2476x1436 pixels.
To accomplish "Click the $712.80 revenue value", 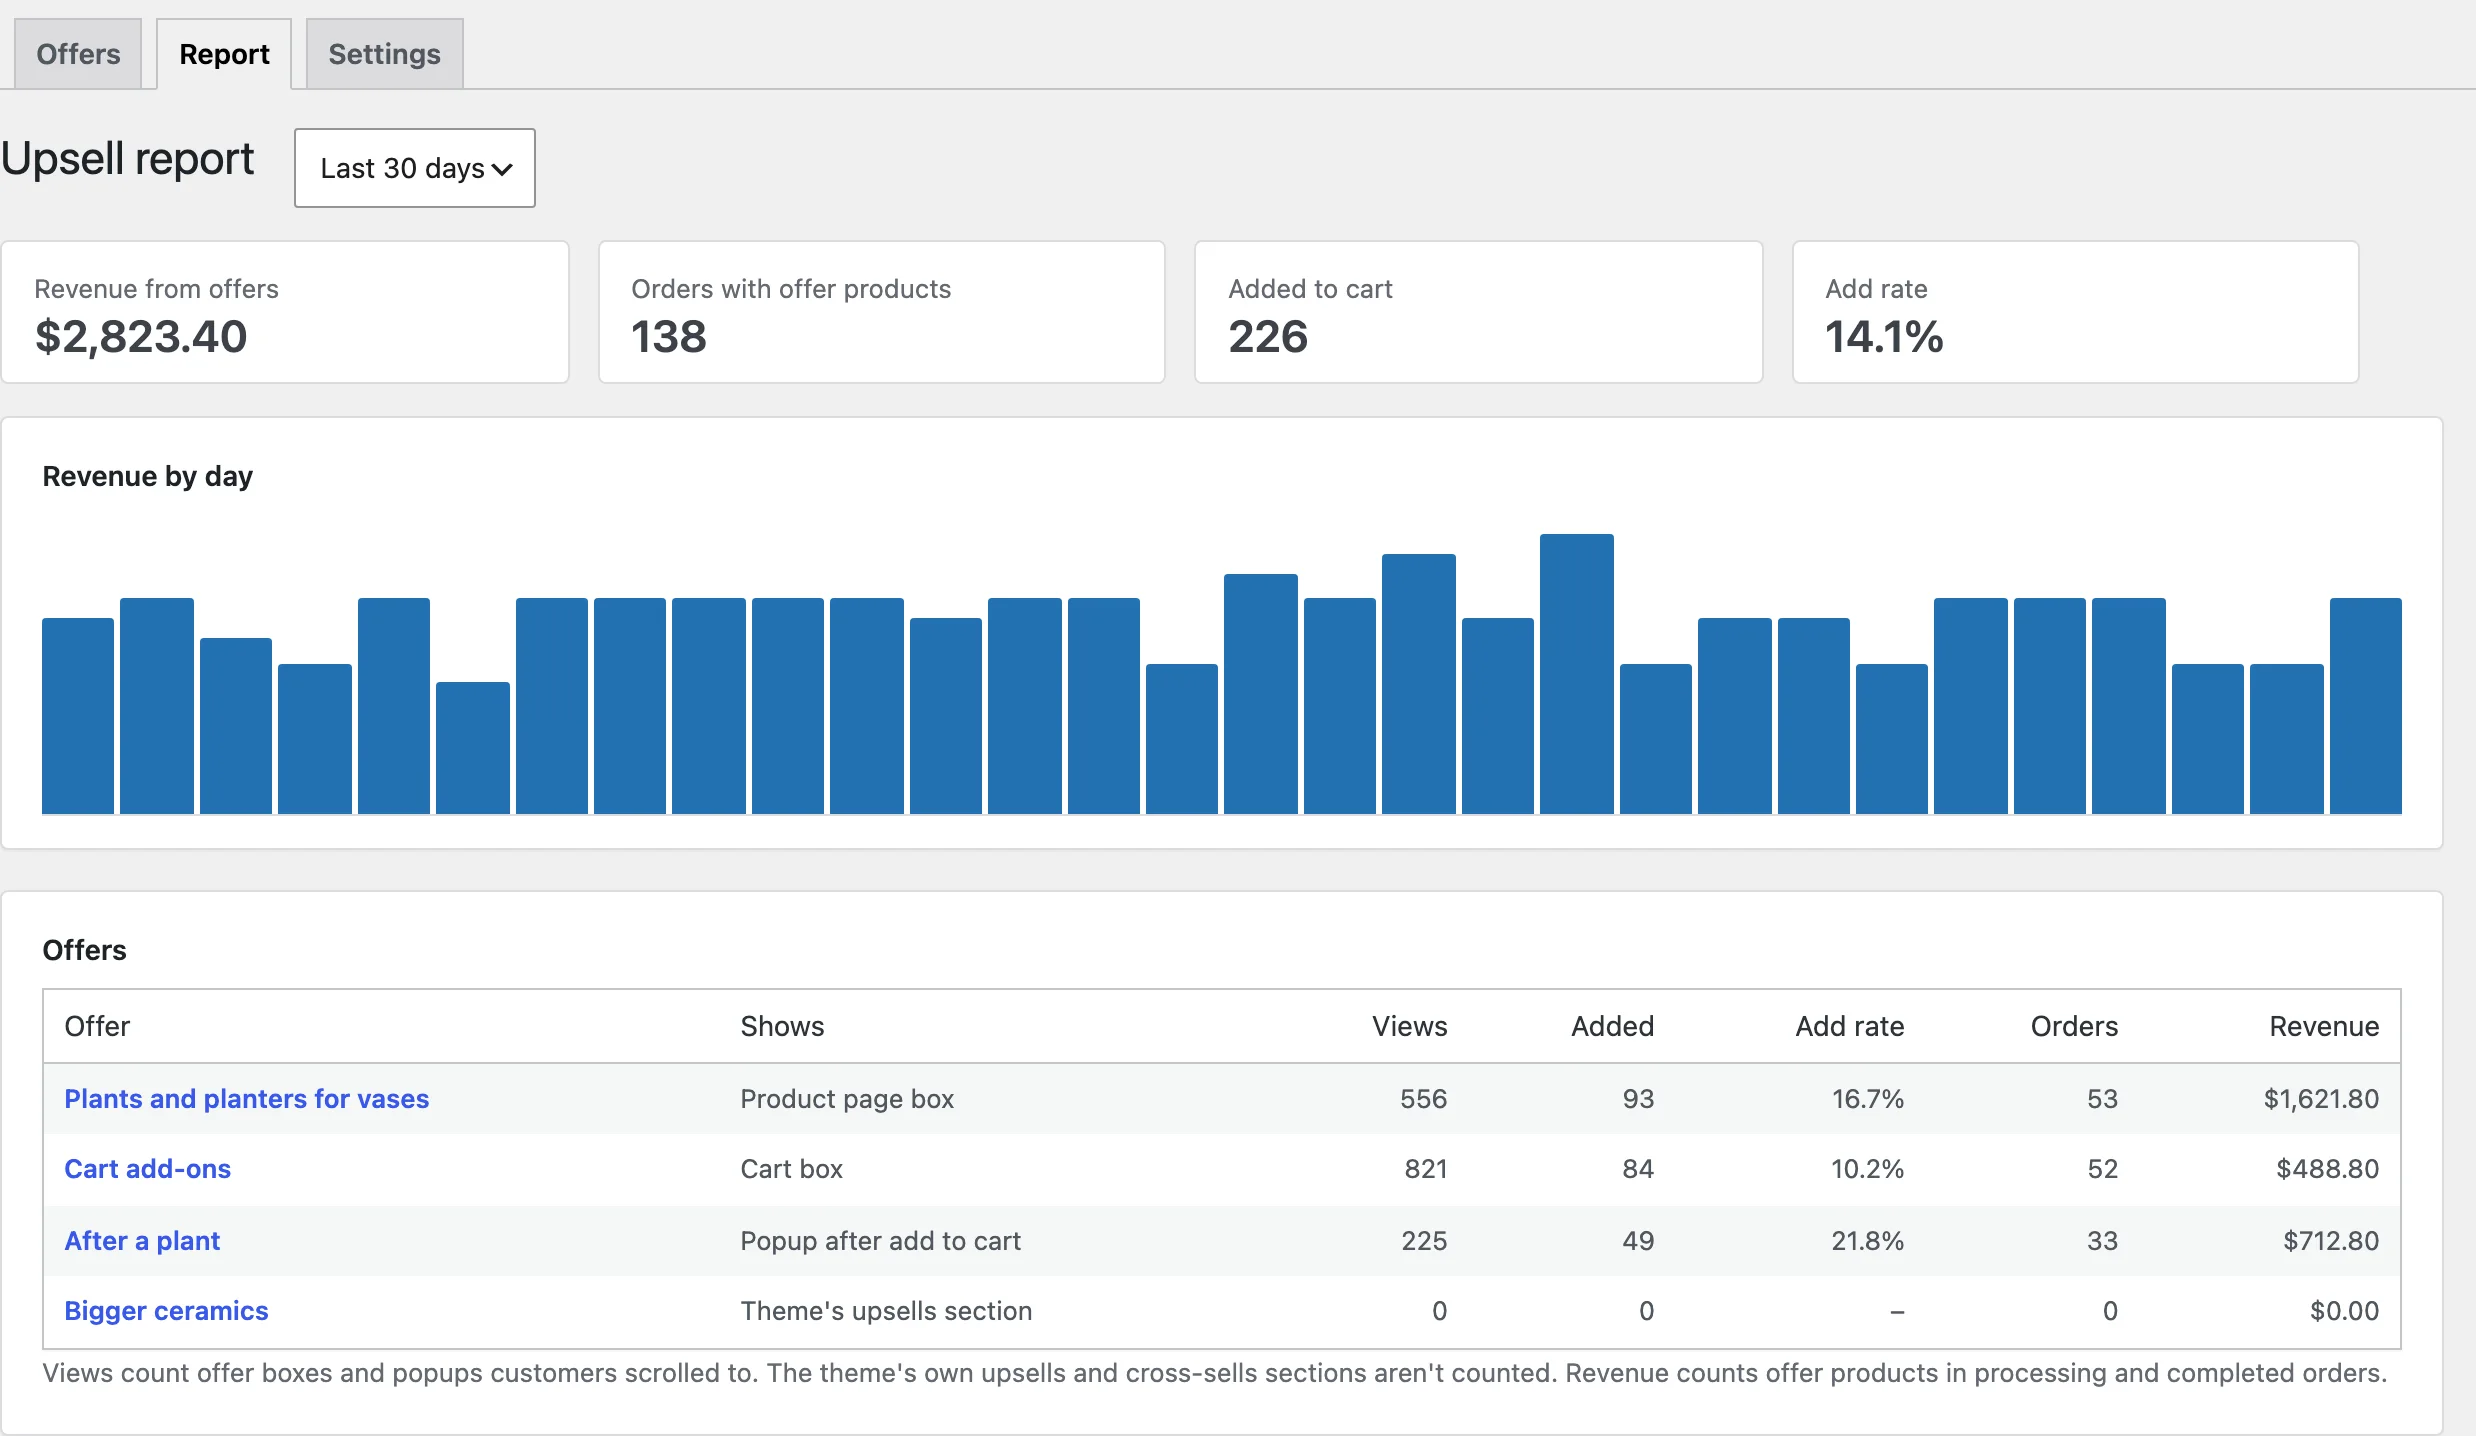I will (2331, 1240).
